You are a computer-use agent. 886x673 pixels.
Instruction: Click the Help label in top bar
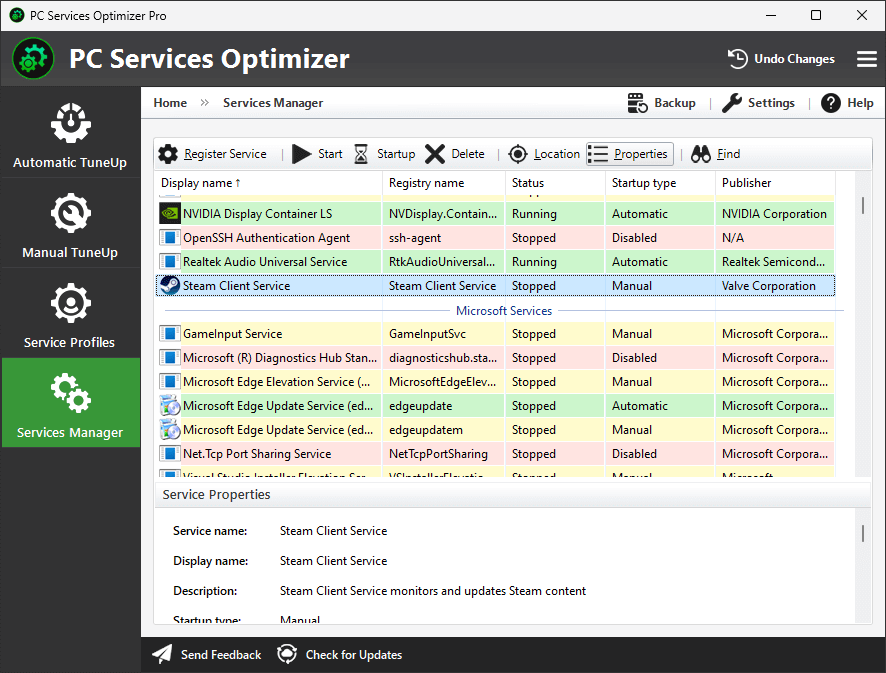pyautogui.click(x=860, y=103)
